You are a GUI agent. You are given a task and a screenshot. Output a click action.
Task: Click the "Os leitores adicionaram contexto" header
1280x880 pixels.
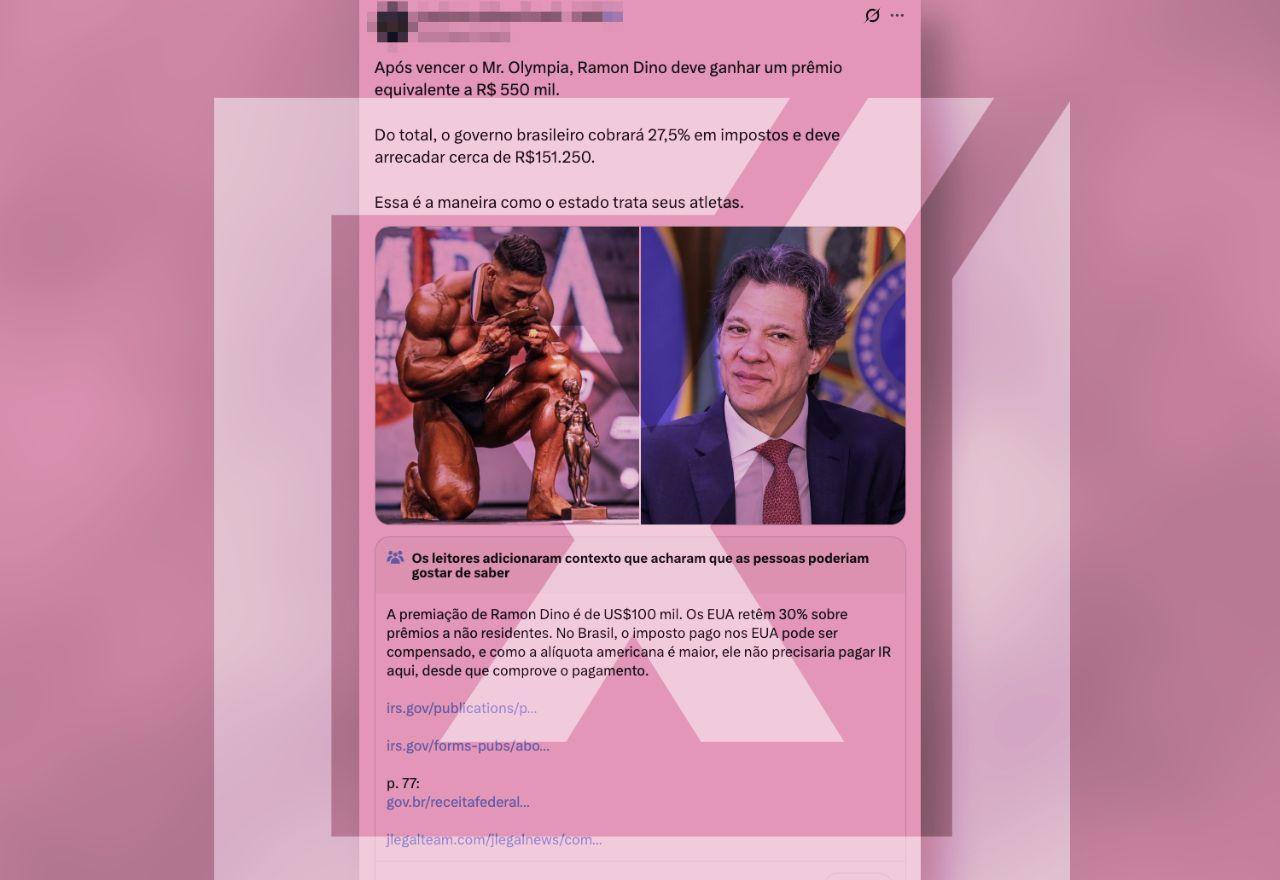pos(640,565)
